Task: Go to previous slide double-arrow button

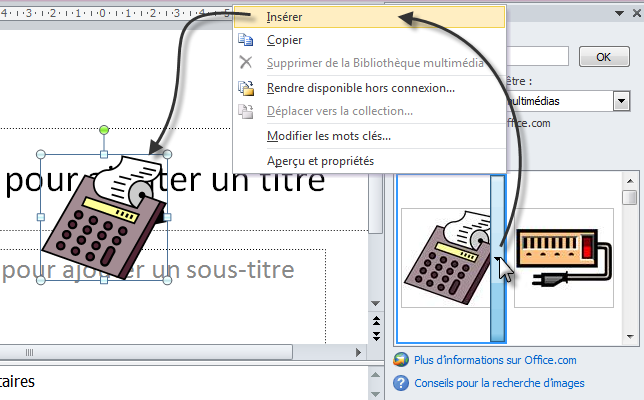Action: pos(376,321)
